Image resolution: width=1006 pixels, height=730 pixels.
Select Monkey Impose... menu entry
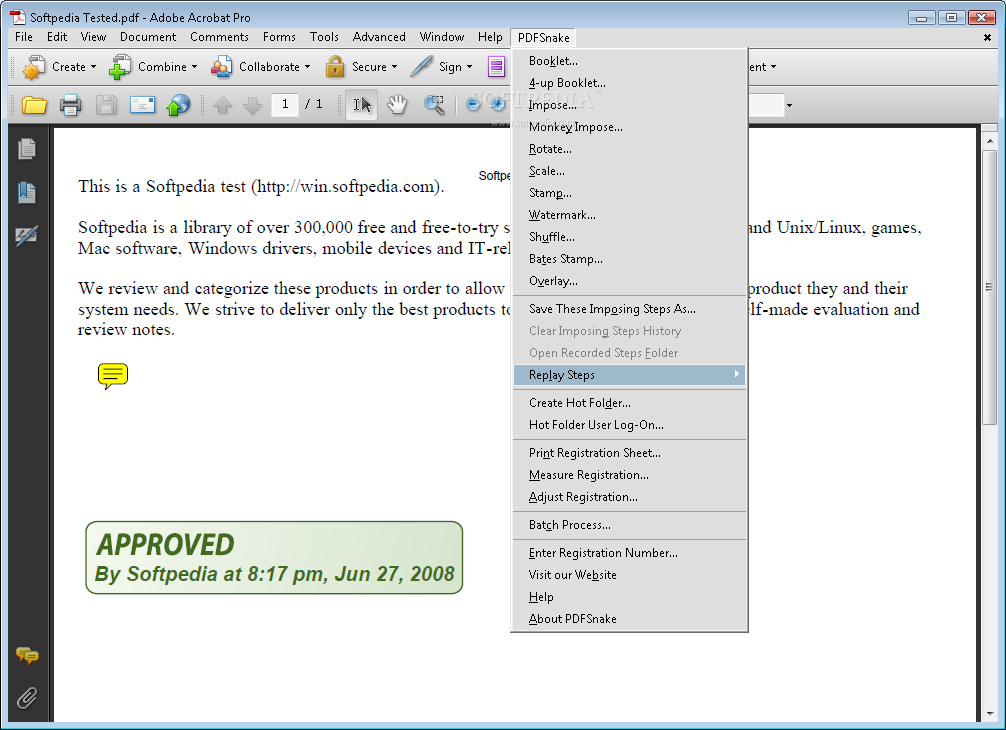pos(629,127)
